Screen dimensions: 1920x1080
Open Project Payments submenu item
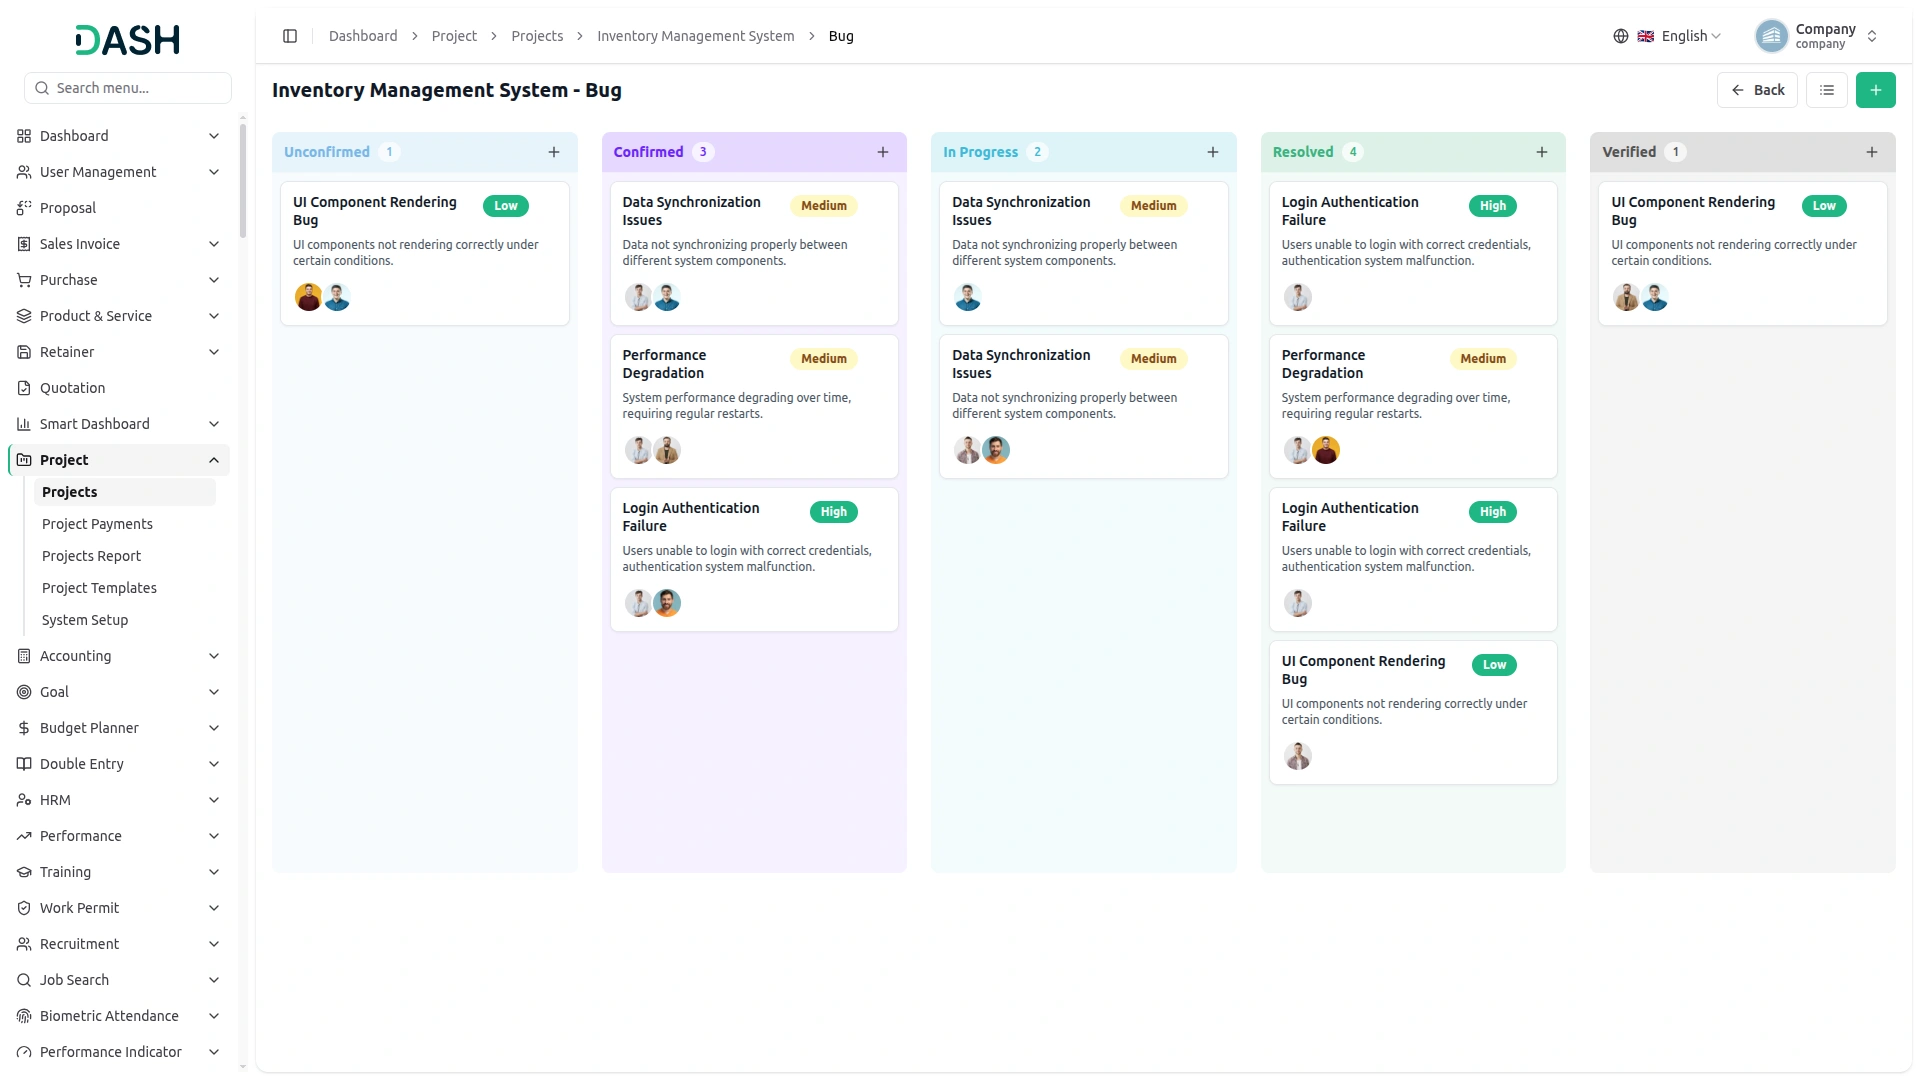tap(97, 524)
